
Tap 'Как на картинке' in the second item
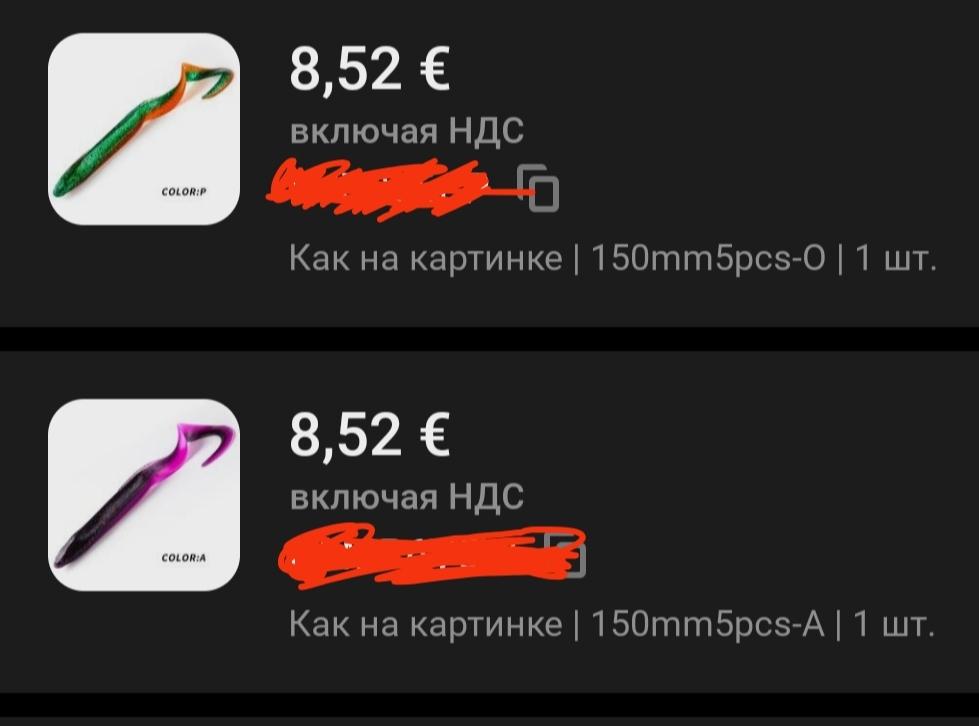tap(426, 623)
